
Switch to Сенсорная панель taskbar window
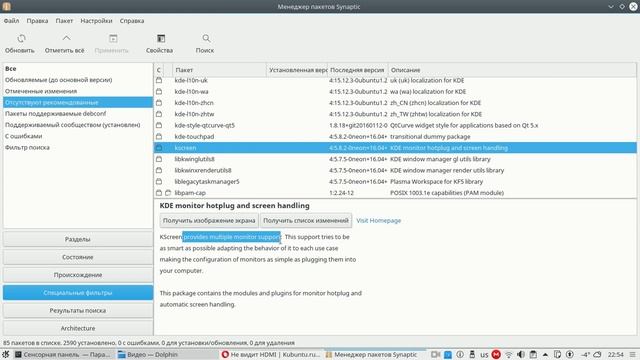tap(64, 354)
